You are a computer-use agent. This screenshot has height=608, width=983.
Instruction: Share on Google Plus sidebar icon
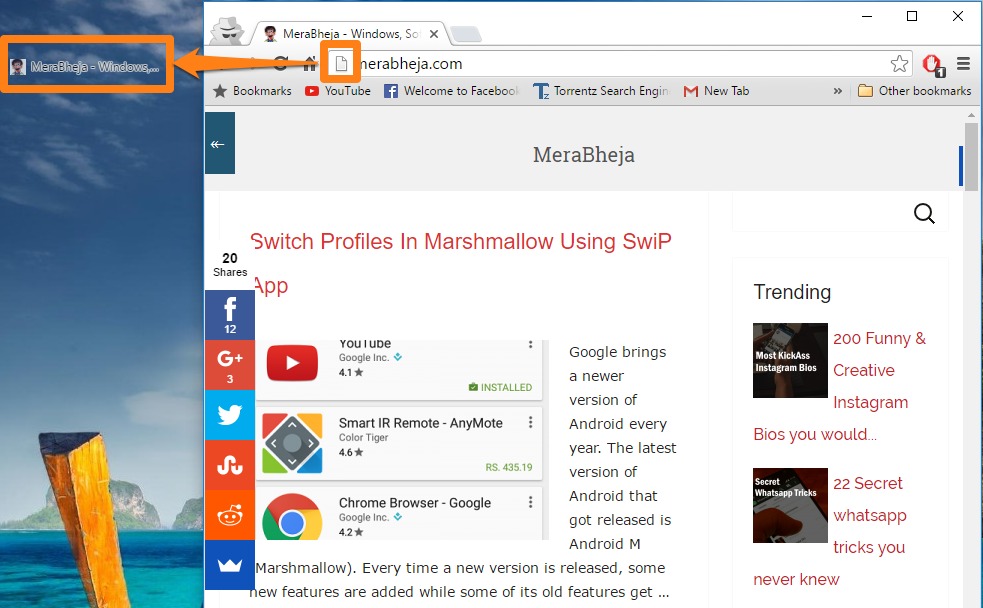229,365
